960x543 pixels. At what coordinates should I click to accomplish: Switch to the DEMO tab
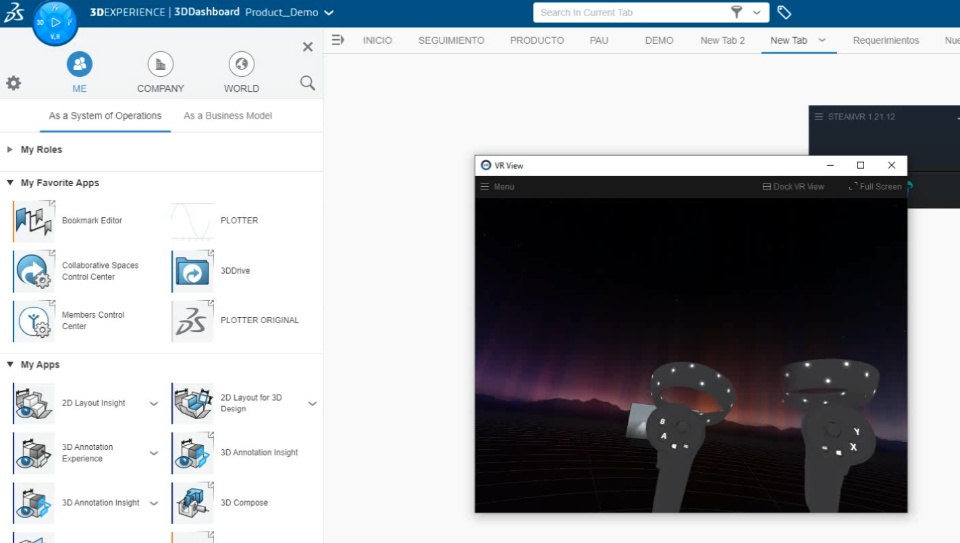(x=659, y=40)
